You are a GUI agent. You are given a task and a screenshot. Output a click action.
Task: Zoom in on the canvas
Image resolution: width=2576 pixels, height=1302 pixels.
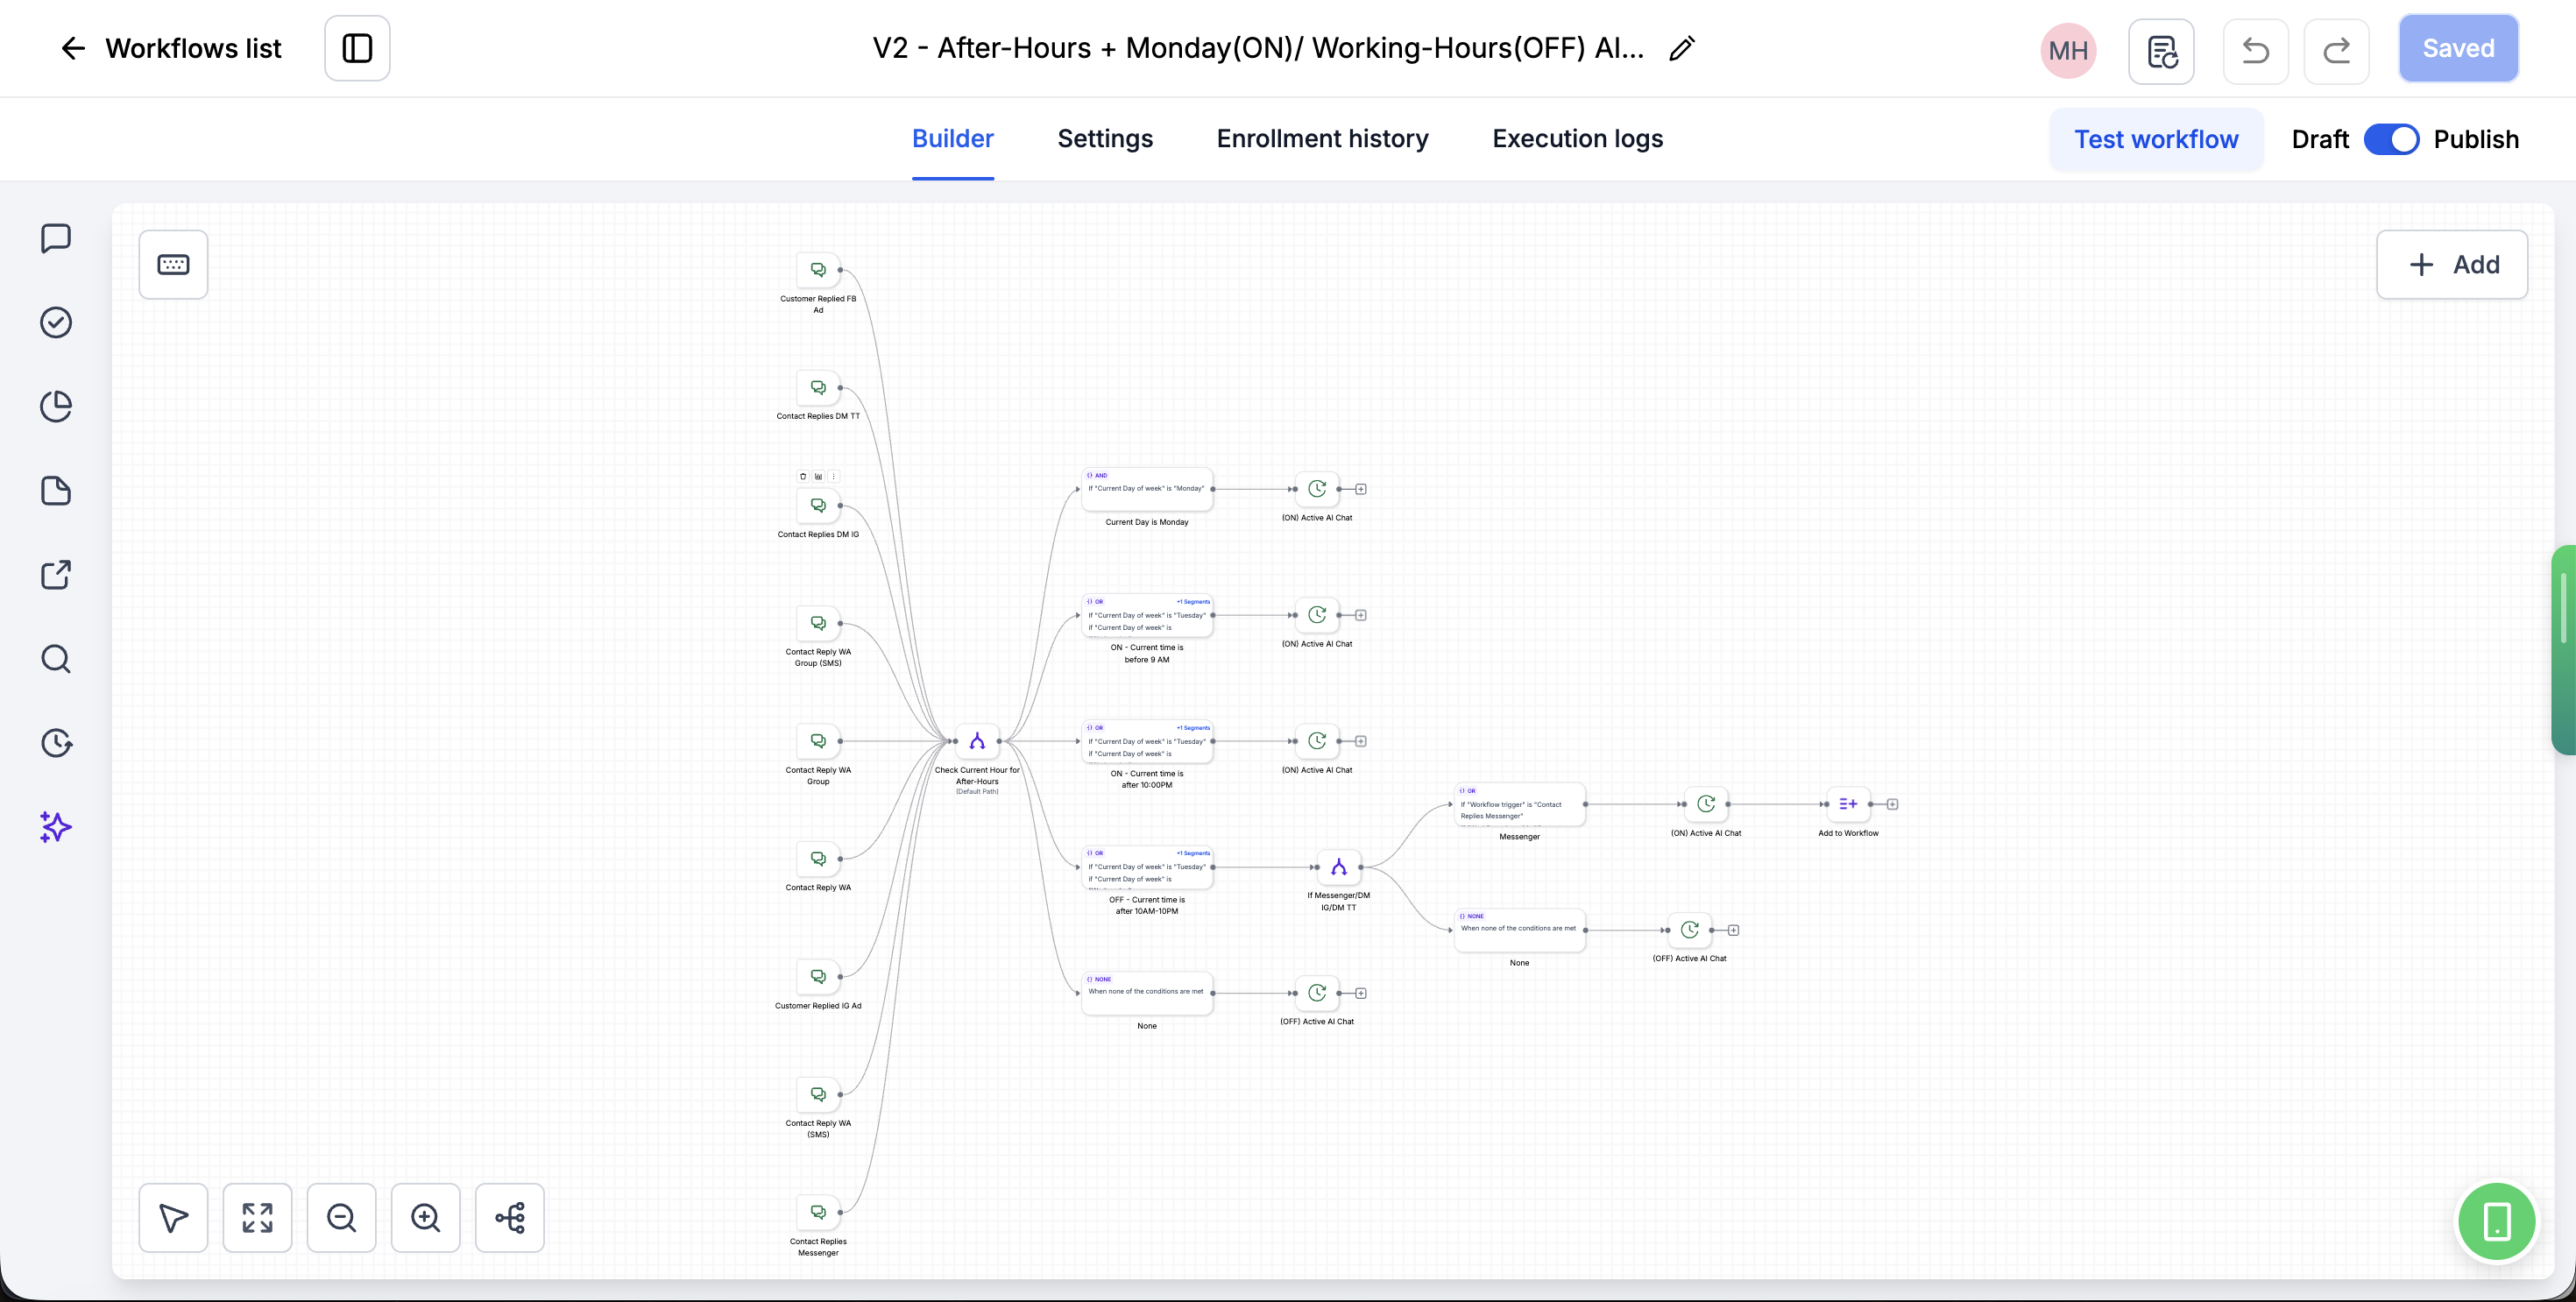tap(425, 1218)
